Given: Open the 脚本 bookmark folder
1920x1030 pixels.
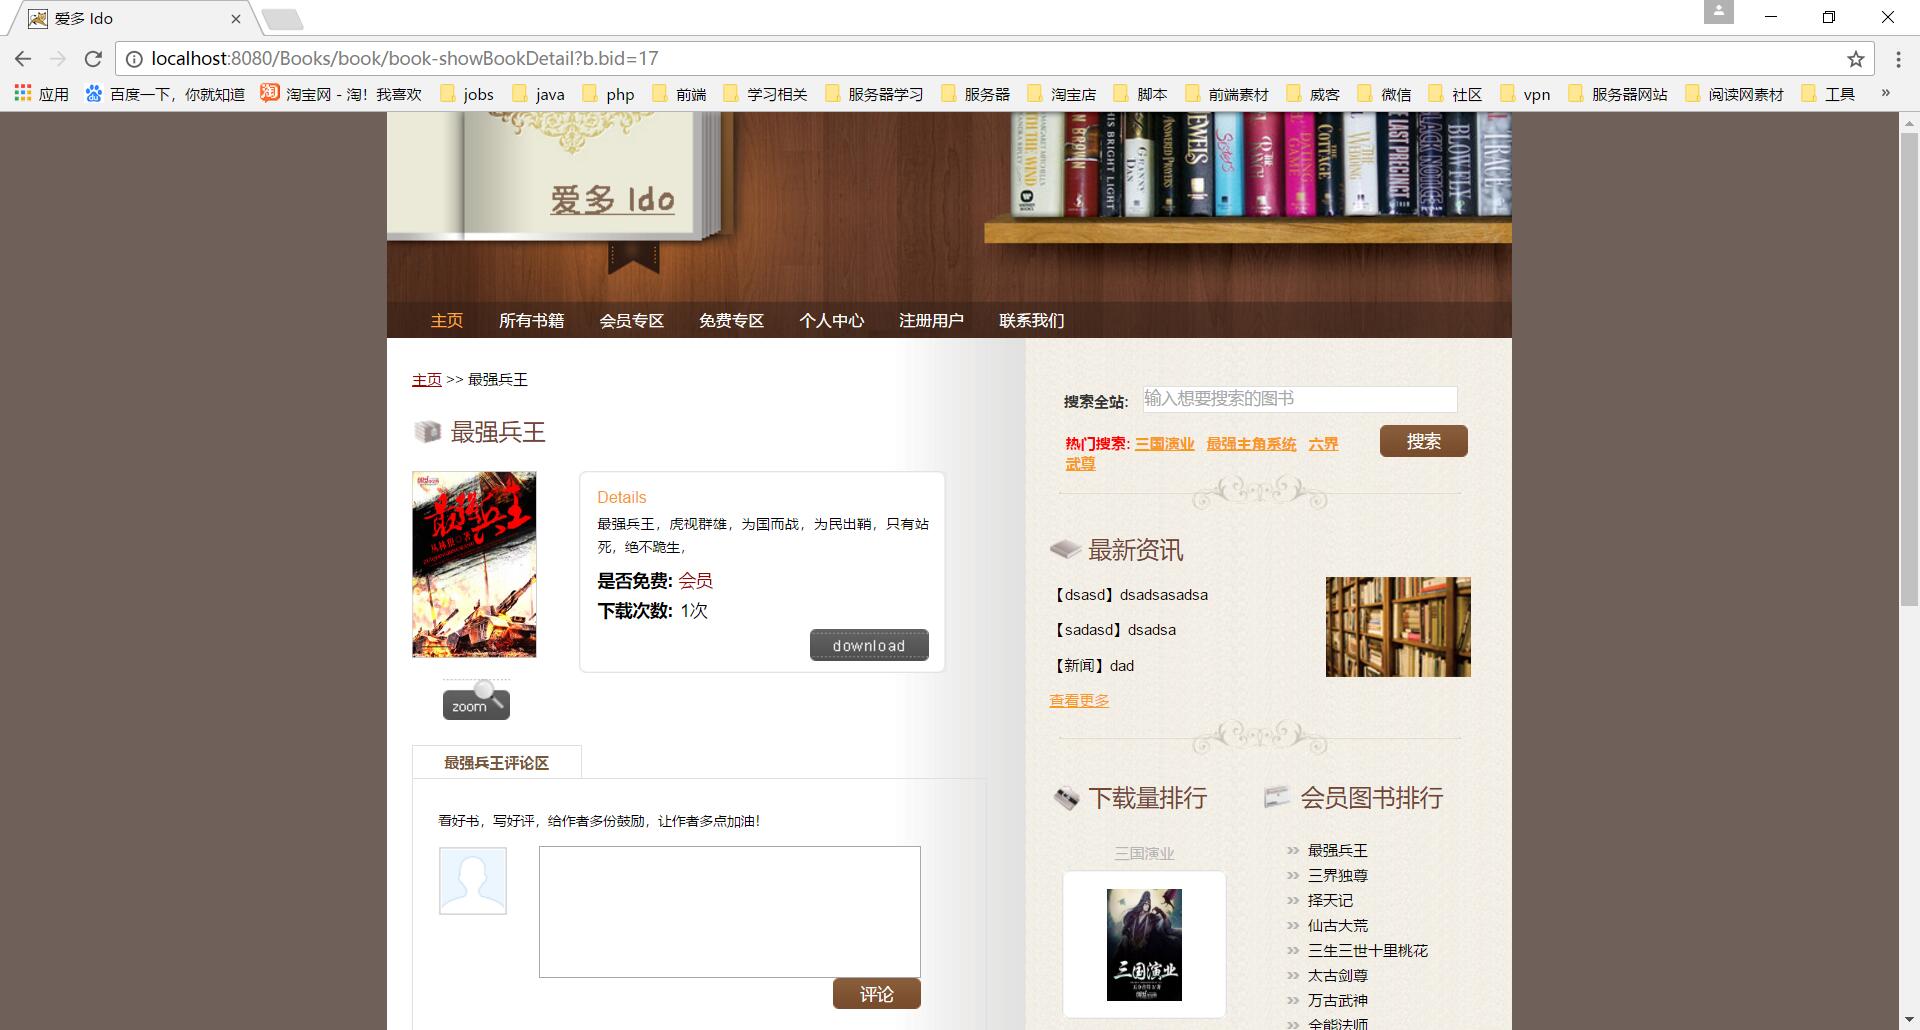Looking at the screenshot, I should pyautogui.click(x=1140, y=94).
